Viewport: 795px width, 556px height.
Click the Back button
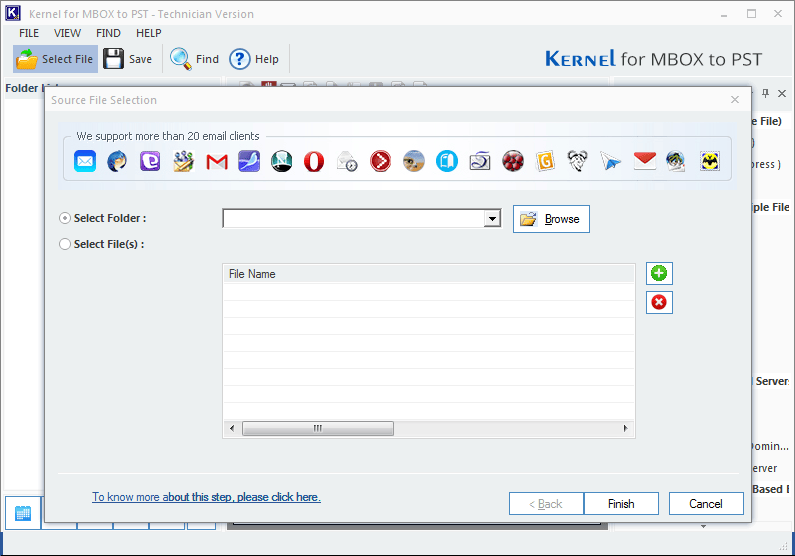pyautogui.click(x=546, y=504)
